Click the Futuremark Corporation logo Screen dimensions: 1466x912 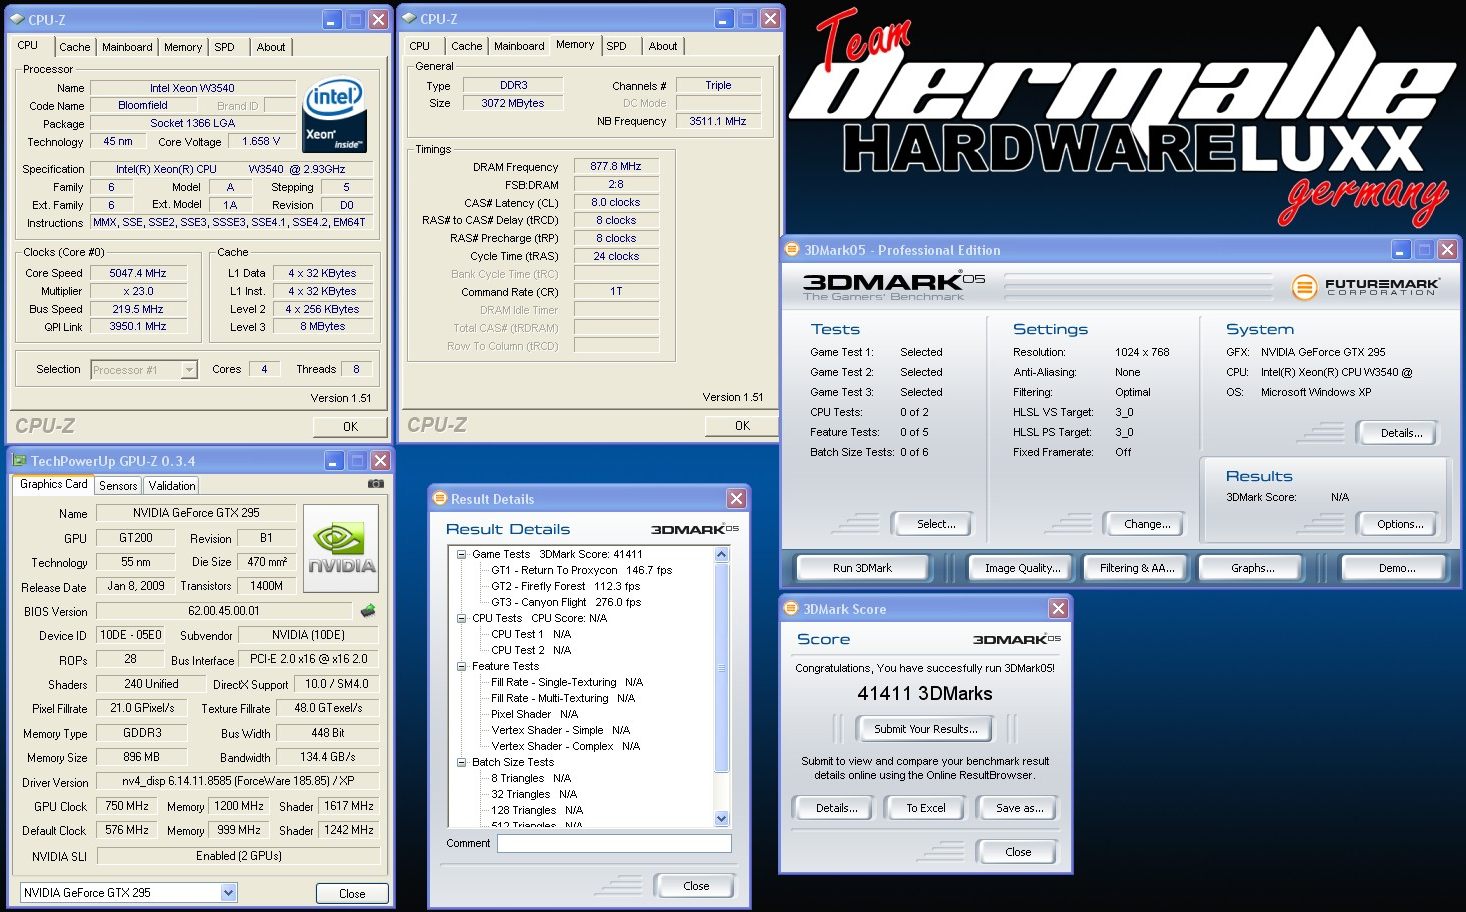coord(1366,287)
